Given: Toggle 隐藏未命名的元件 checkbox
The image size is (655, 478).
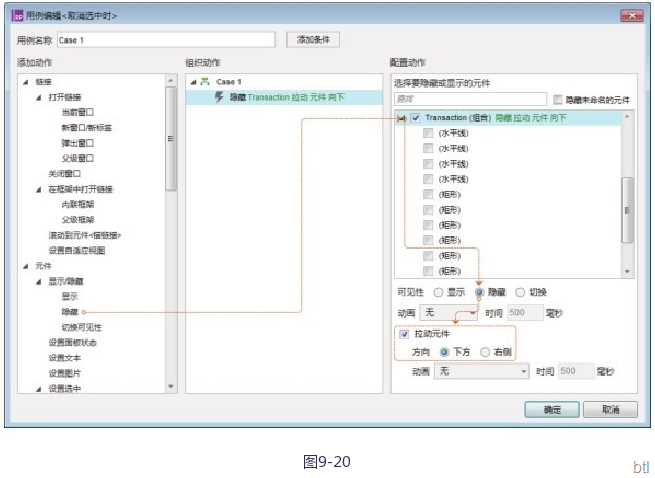Looking at the screenshot, I should pos(558,99).
